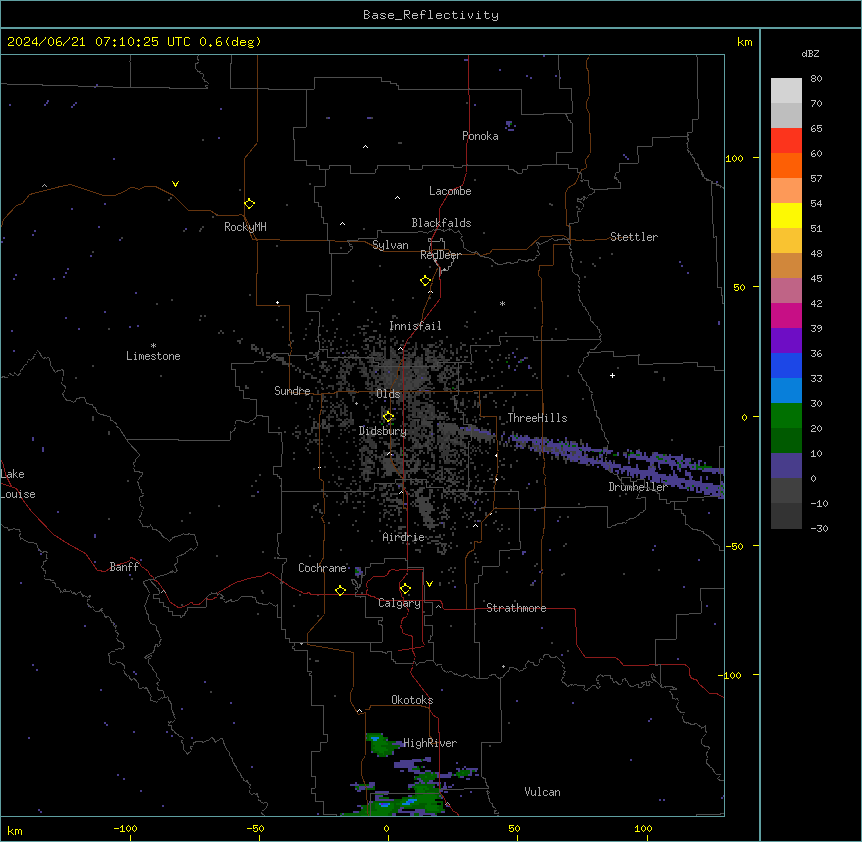
Task: Click the Drumheller label
Action: (x=638, y=487)
